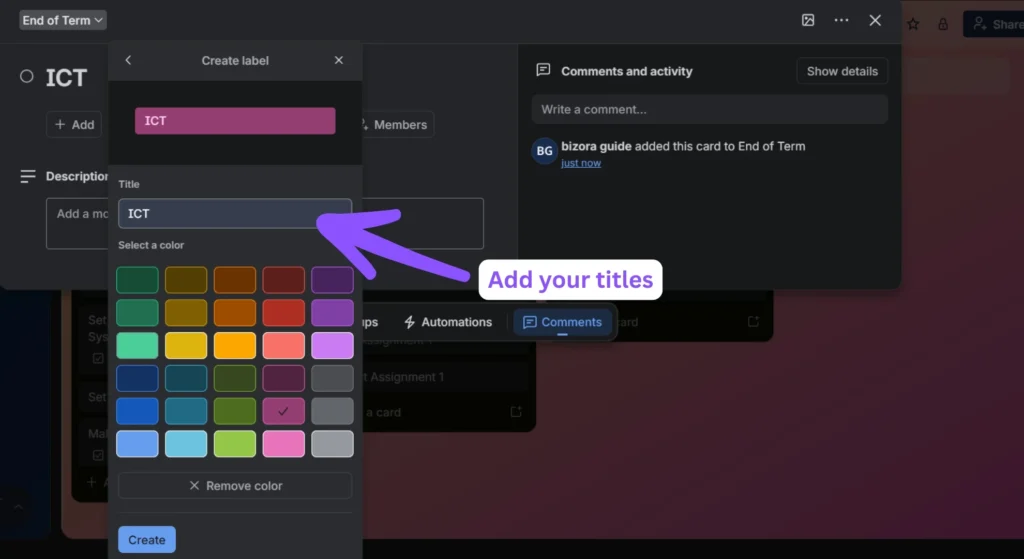
Task: Open the card cover image icon
Action: [x=808, y=20]
